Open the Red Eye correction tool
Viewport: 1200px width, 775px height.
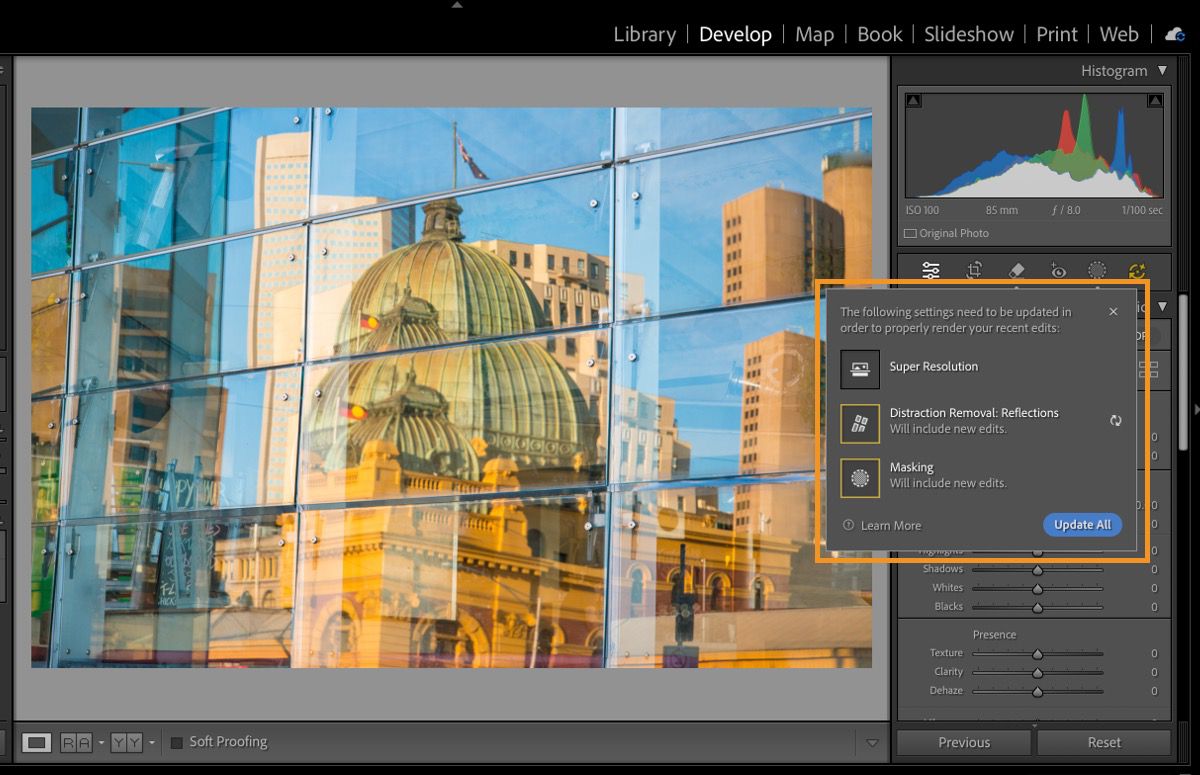coord(1058,270)
